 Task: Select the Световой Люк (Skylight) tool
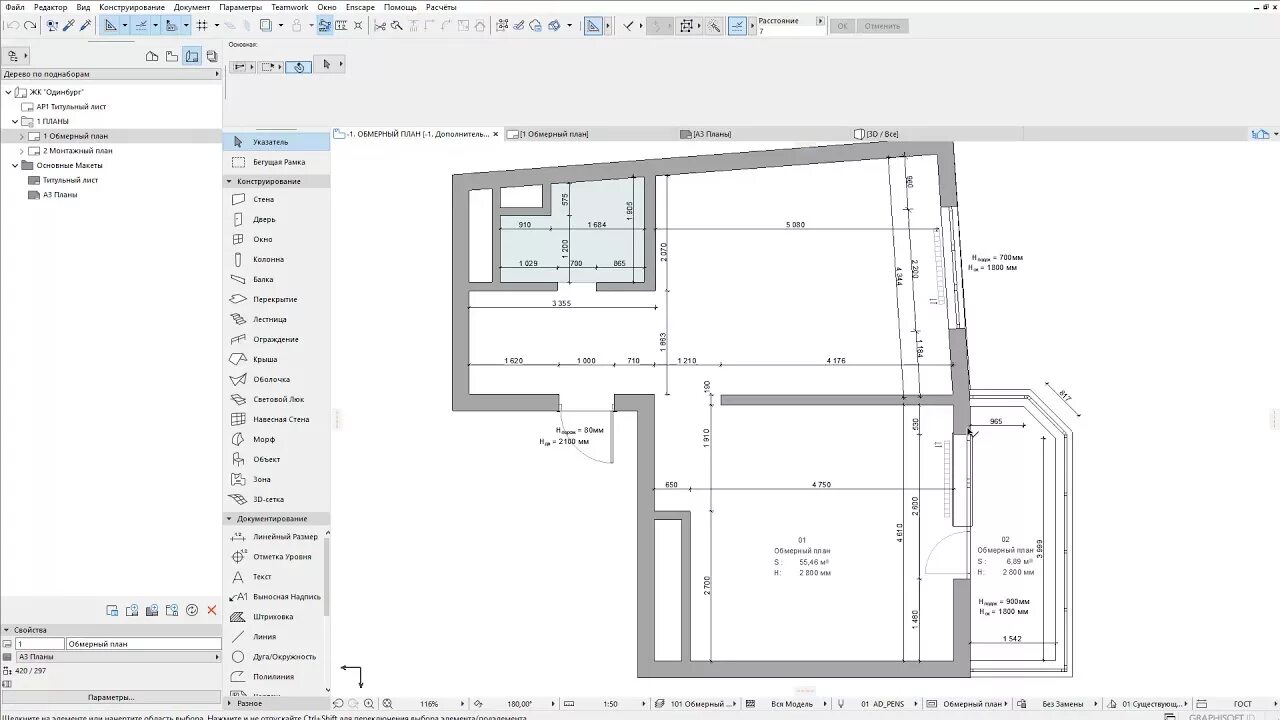[276, 399]
